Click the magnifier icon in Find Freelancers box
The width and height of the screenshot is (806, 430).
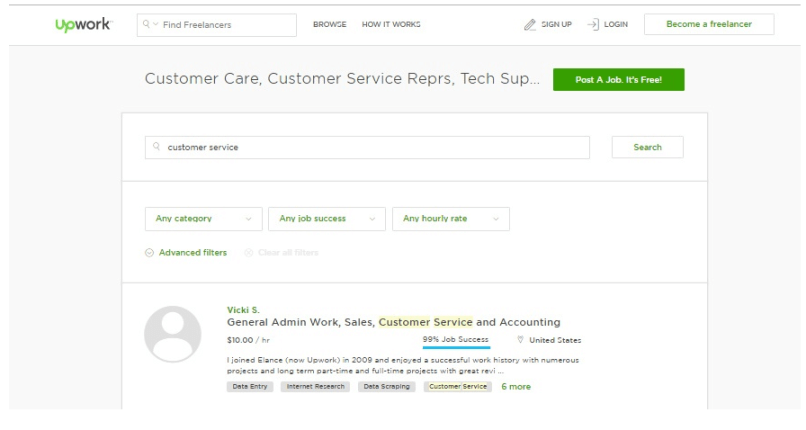146,24
